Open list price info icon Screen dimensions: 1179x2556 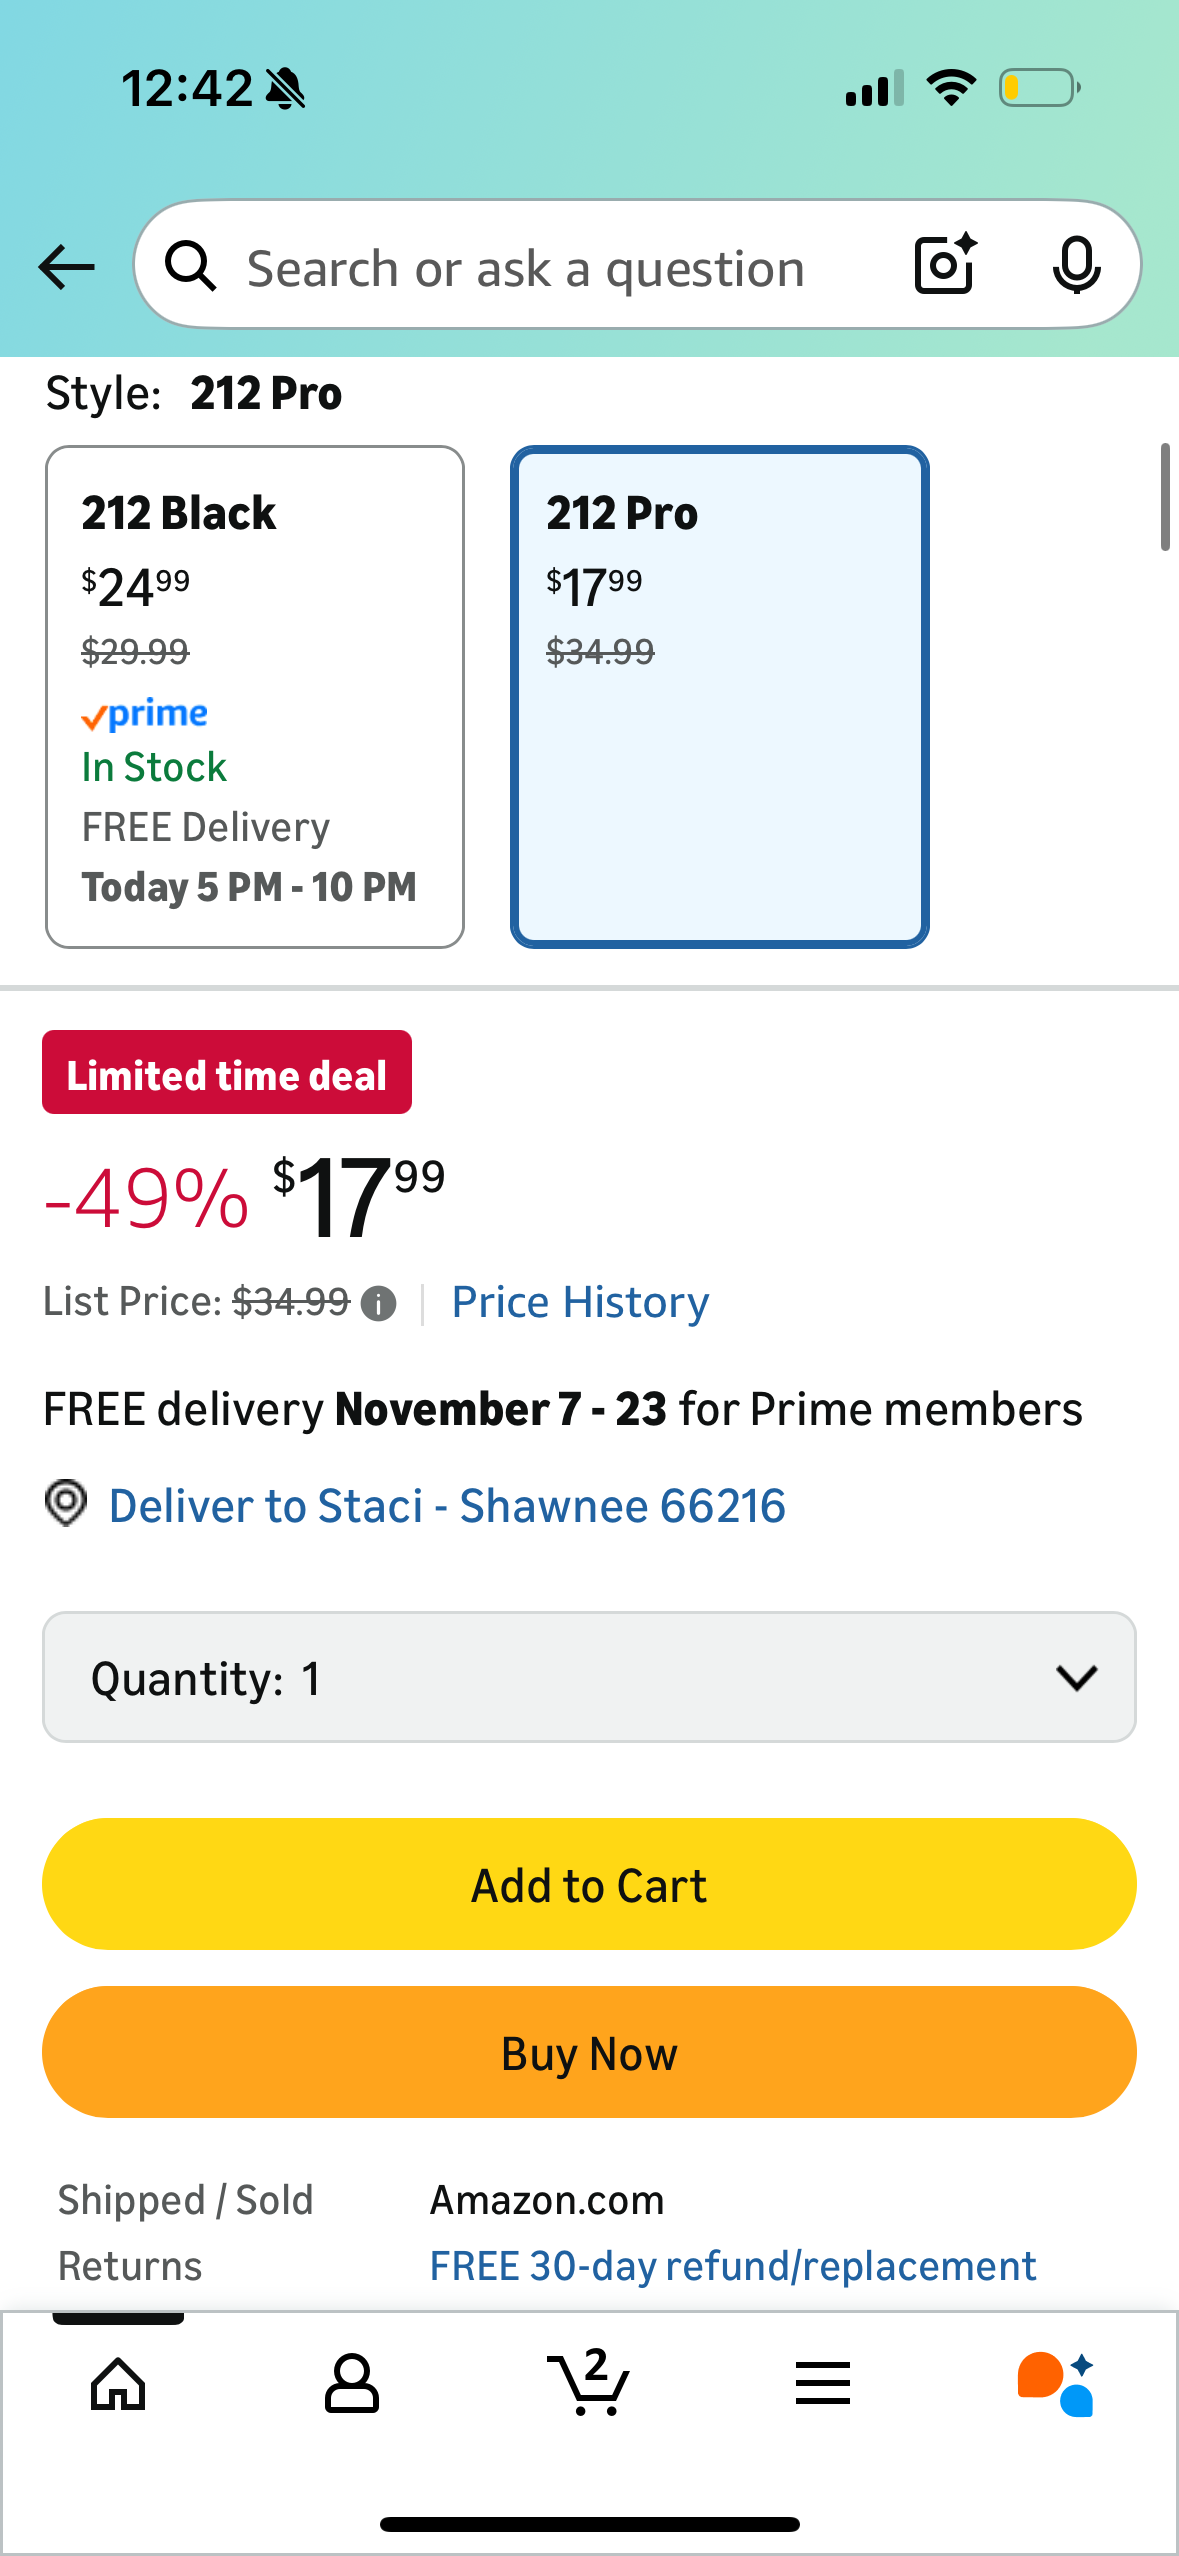click(x=378, y=1304)
